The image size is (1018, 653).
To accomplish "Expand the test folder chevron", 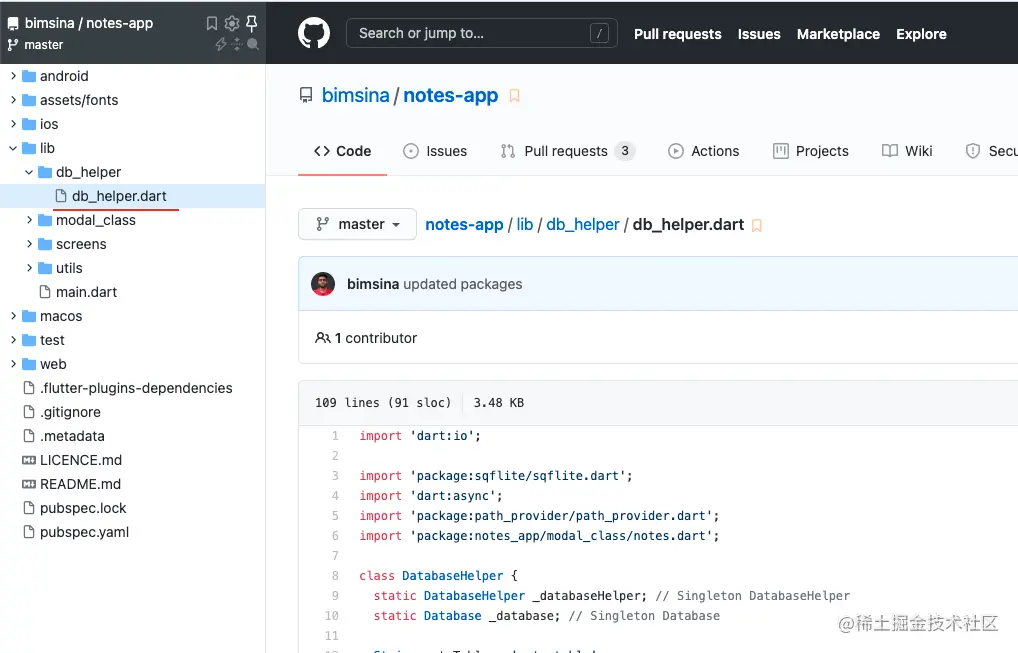I will coord(13,340).
